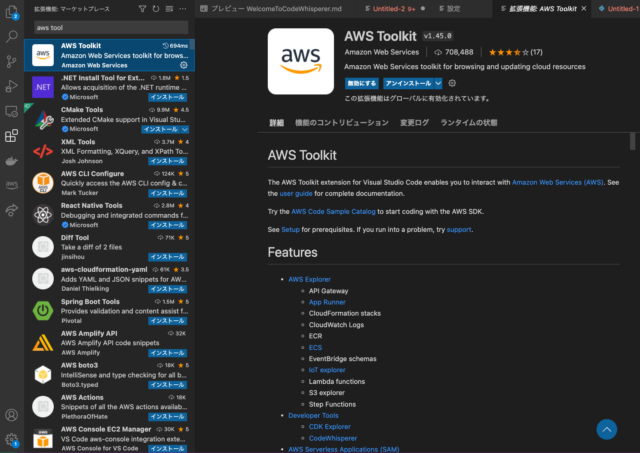Screen dimensions: 640x453
Task: Open the IoT explorer link
Action: tap(327, 370)
